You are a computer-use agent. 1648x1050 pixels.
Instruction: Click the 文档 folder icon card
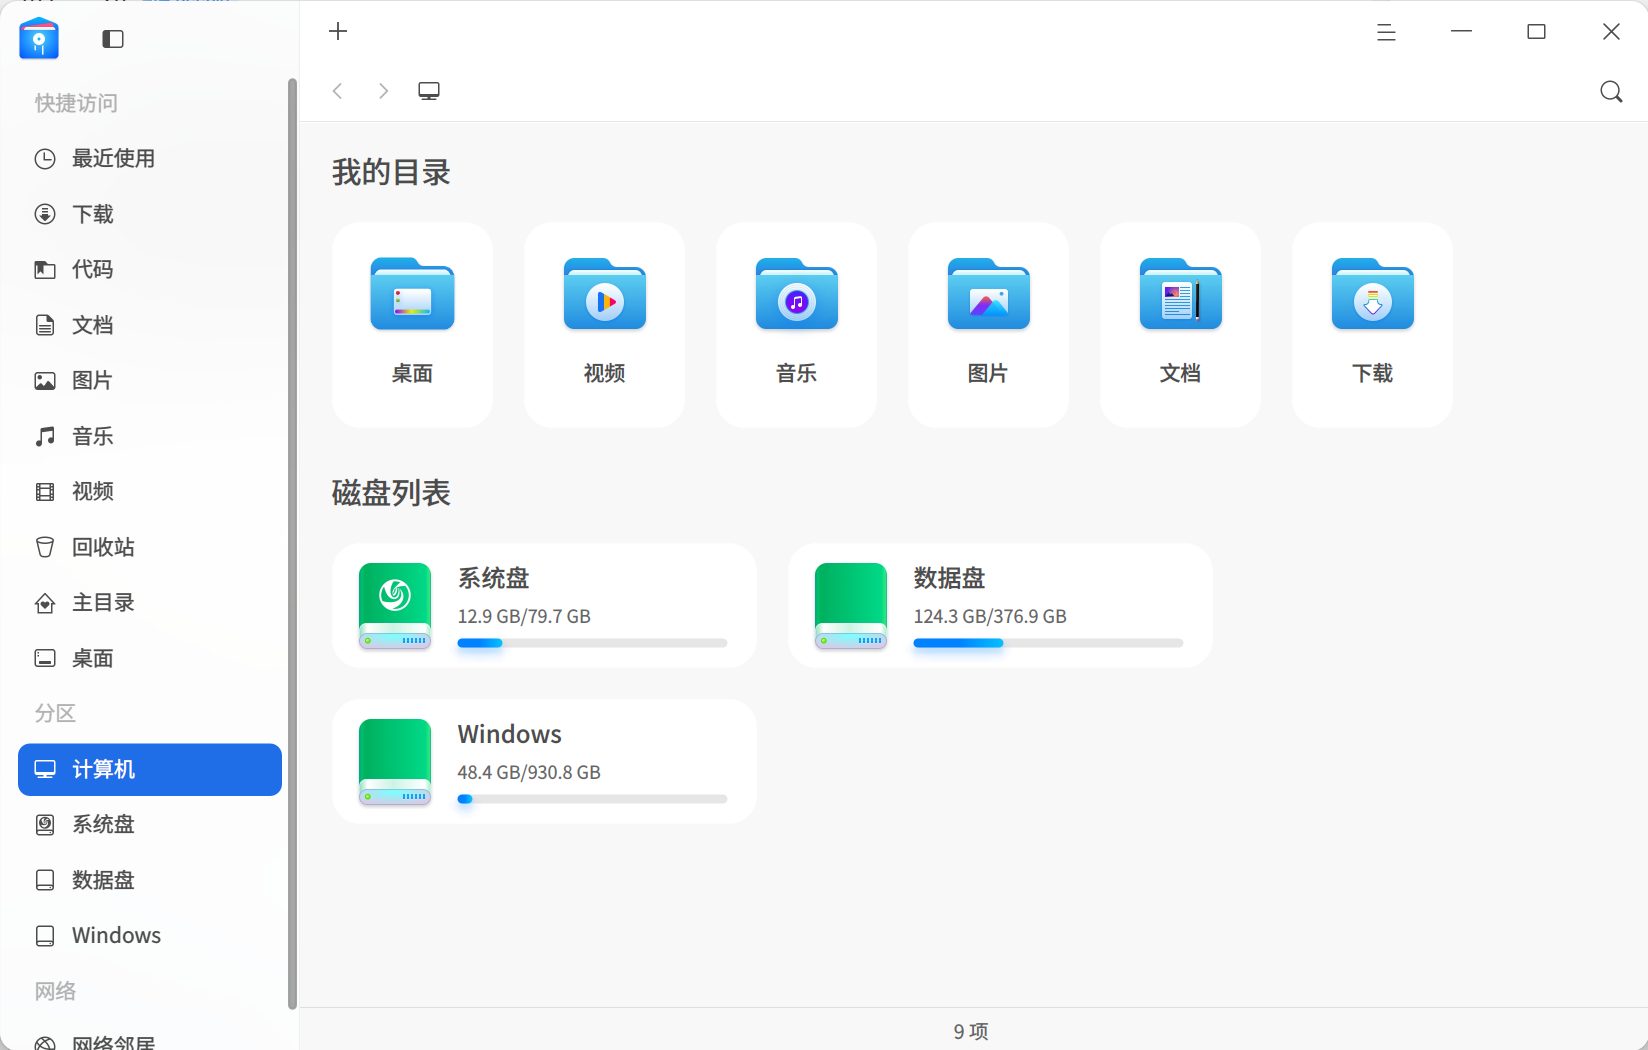pos(1180,325)
